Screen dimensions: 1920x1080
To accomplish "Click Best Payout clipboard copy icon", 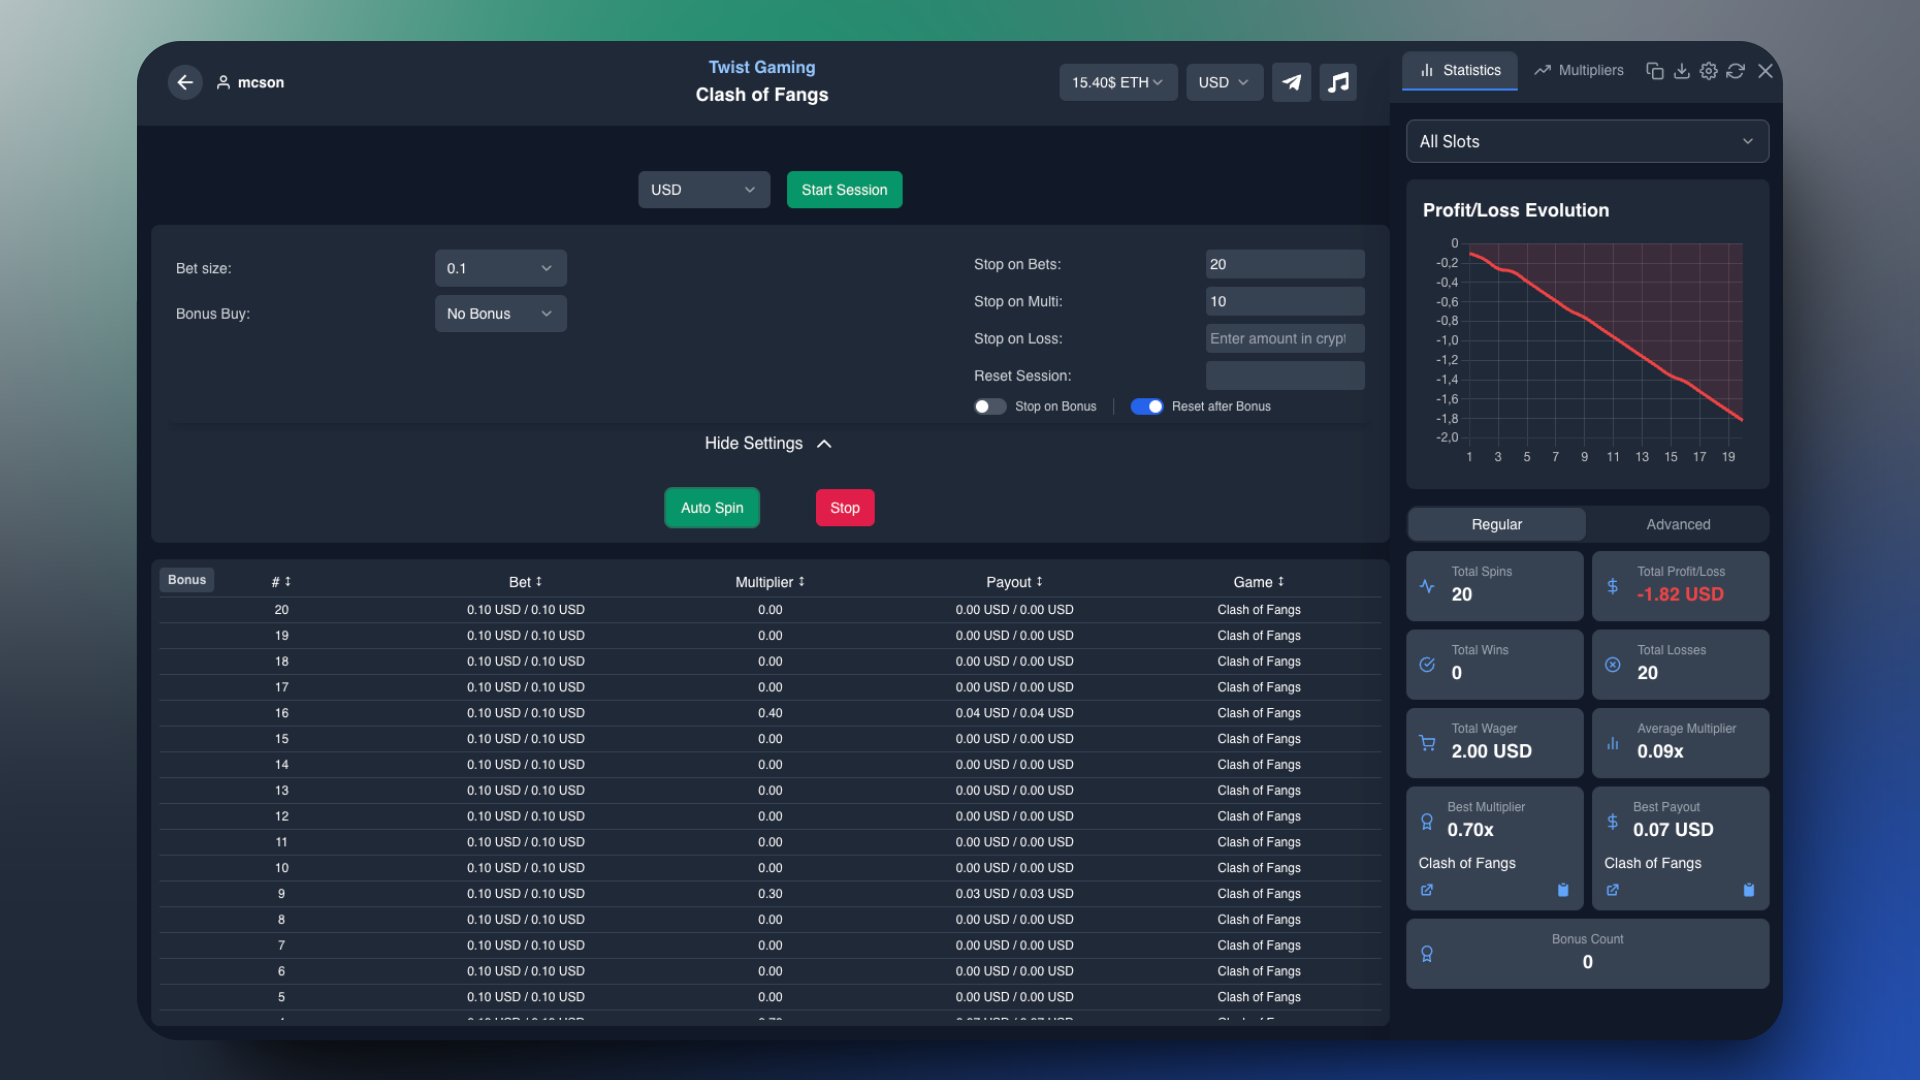I will [x=1748, y=890].
